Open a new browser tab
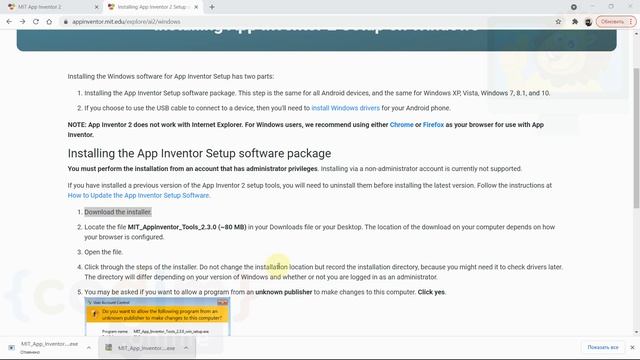This screenshot has height=360, width=640. [212, 7]
